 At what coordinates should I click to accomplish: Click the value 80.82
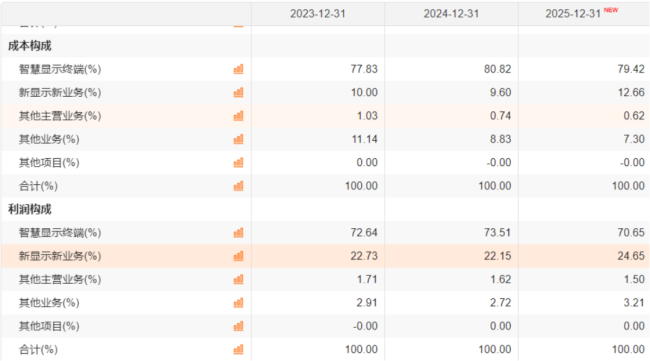point(497,69)
